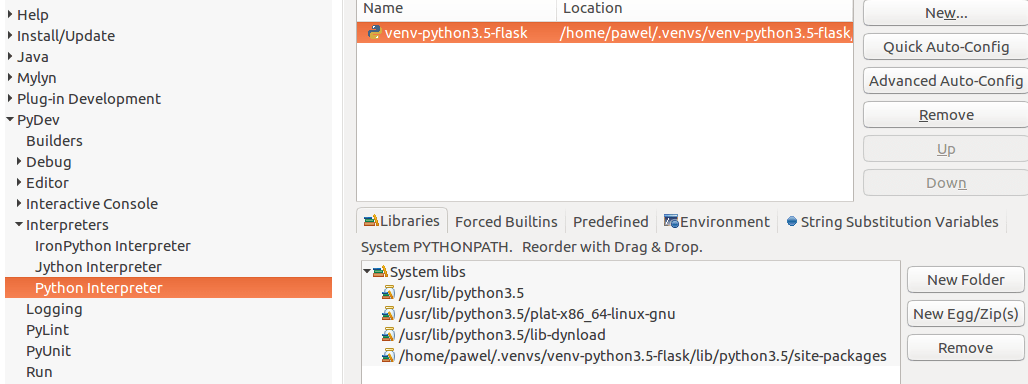Expand the Install/Update category

pyautogui.click(x=10, y=35)
